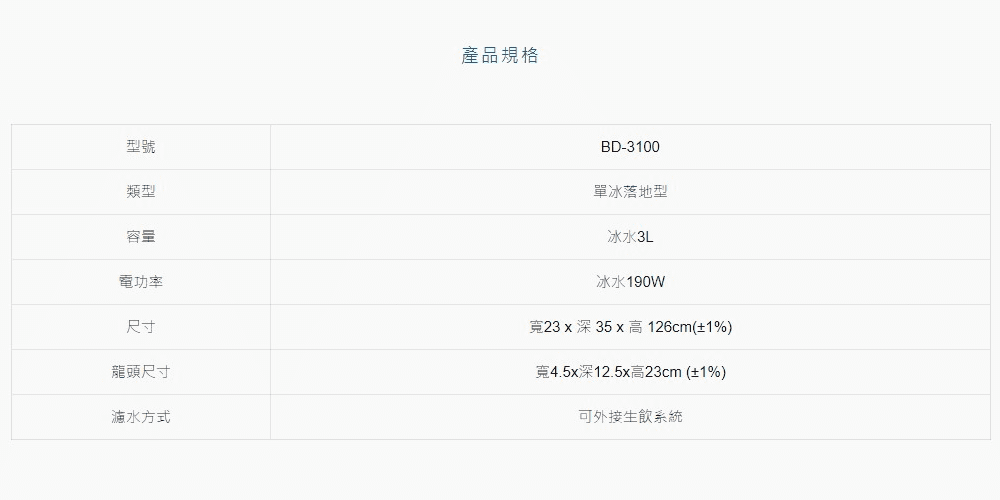
Task: Click the 高23cm faucet height text
Action: pyautogui.click(x=656, y=372)
